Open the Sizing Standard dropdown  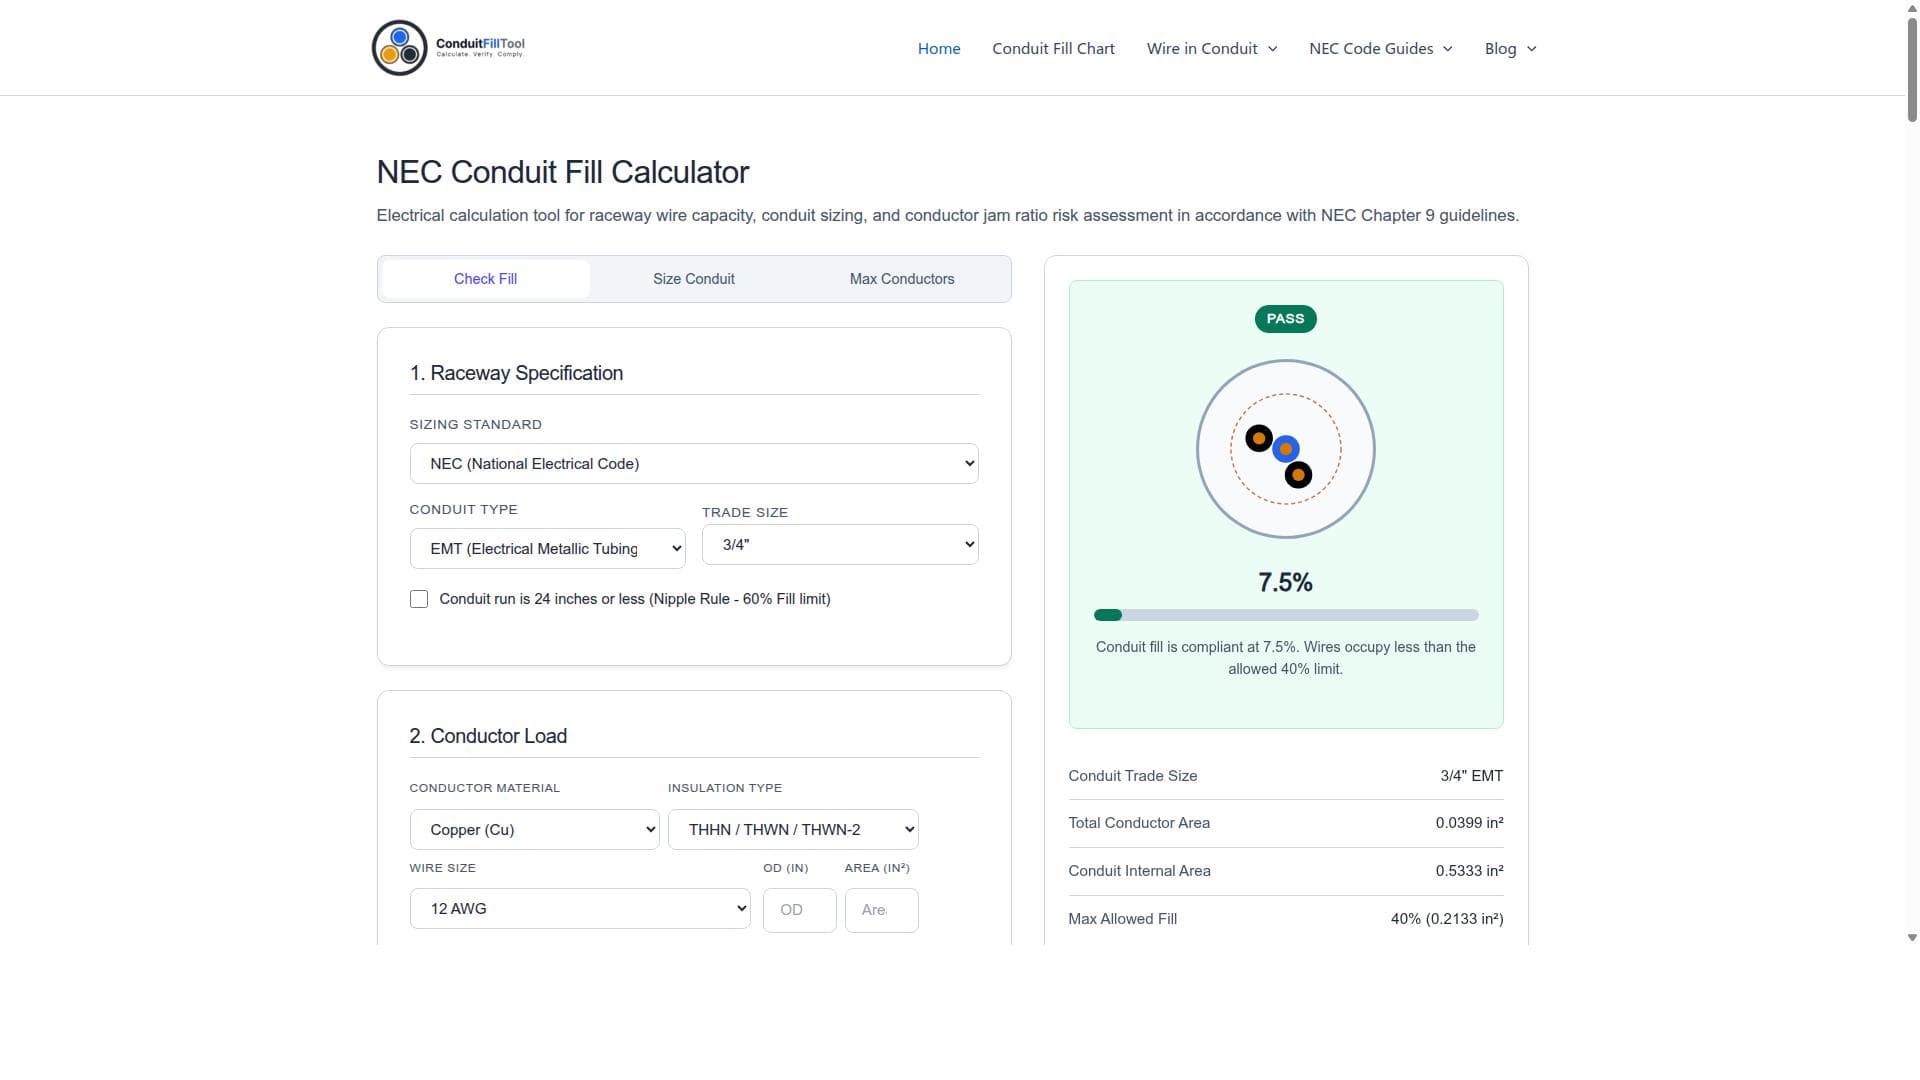(x=694, y=464)
